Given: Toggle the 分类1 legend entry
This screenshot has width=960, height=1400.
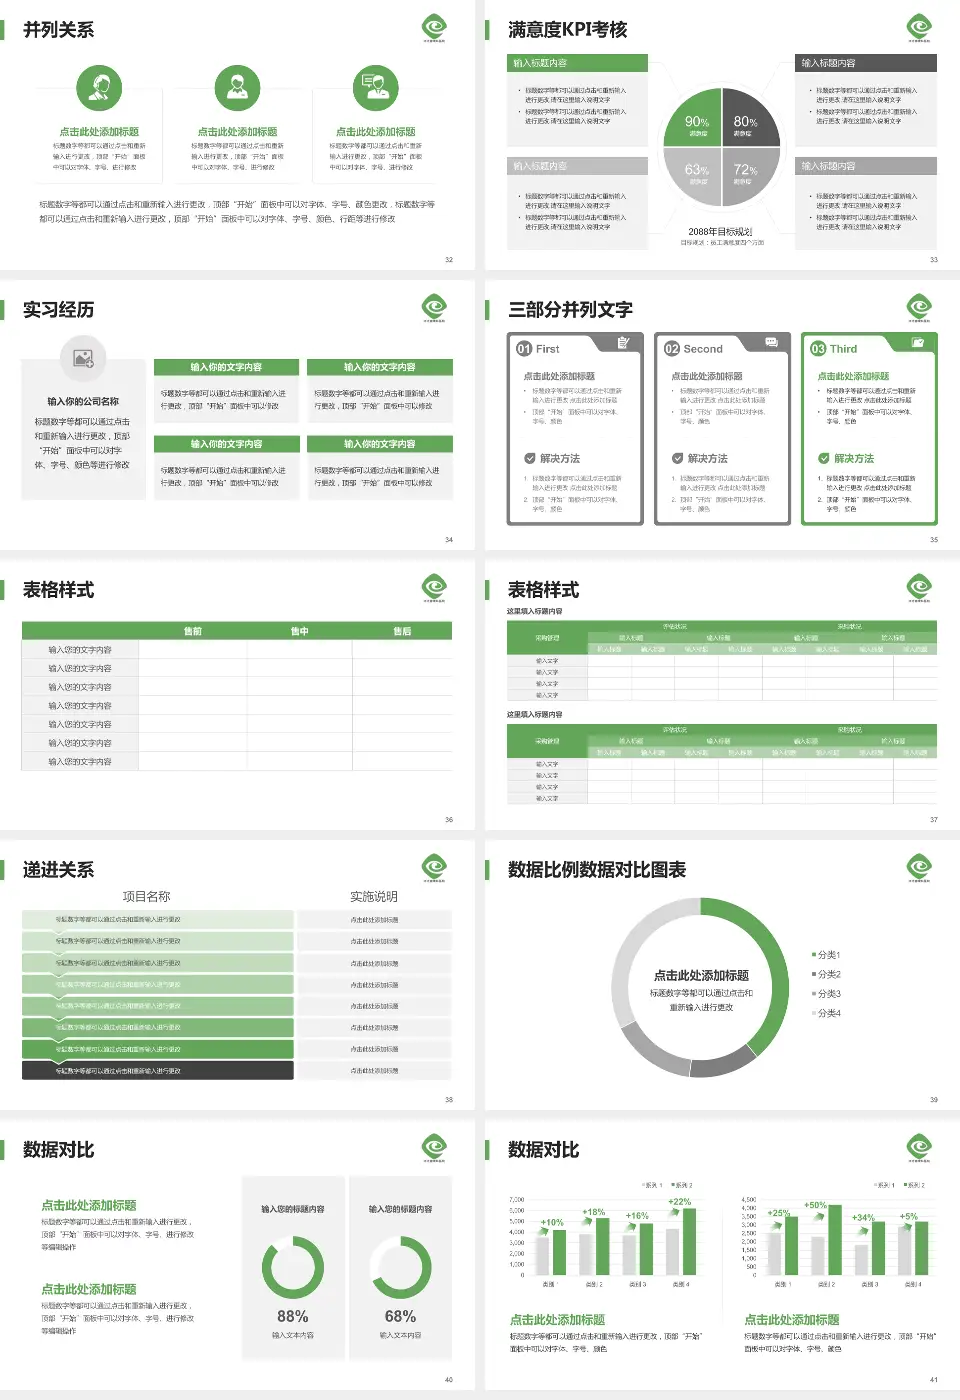Looking at the screenshot, I should click(827, 954).
